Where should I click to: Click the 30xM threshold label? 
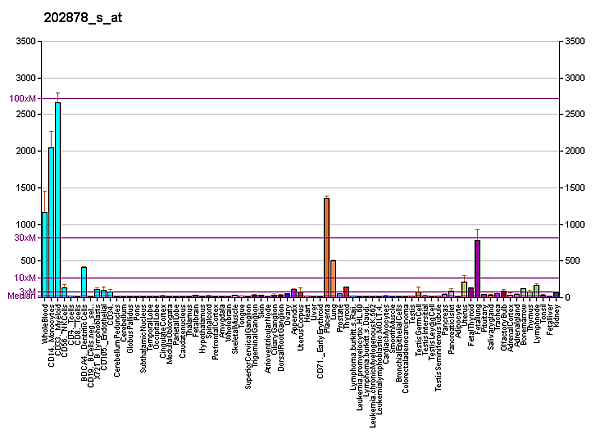[25, 237]
